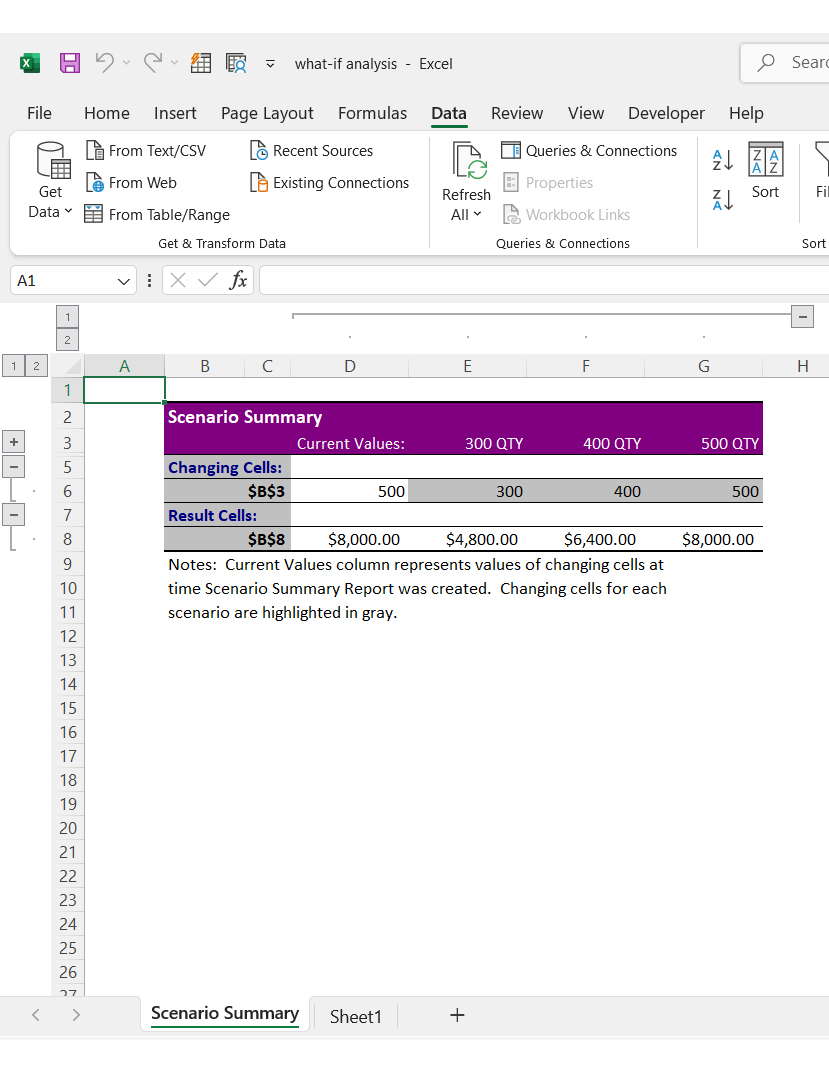The image size is (829, 1073).
Task: Open the Help tab
Action: point(746,113)
